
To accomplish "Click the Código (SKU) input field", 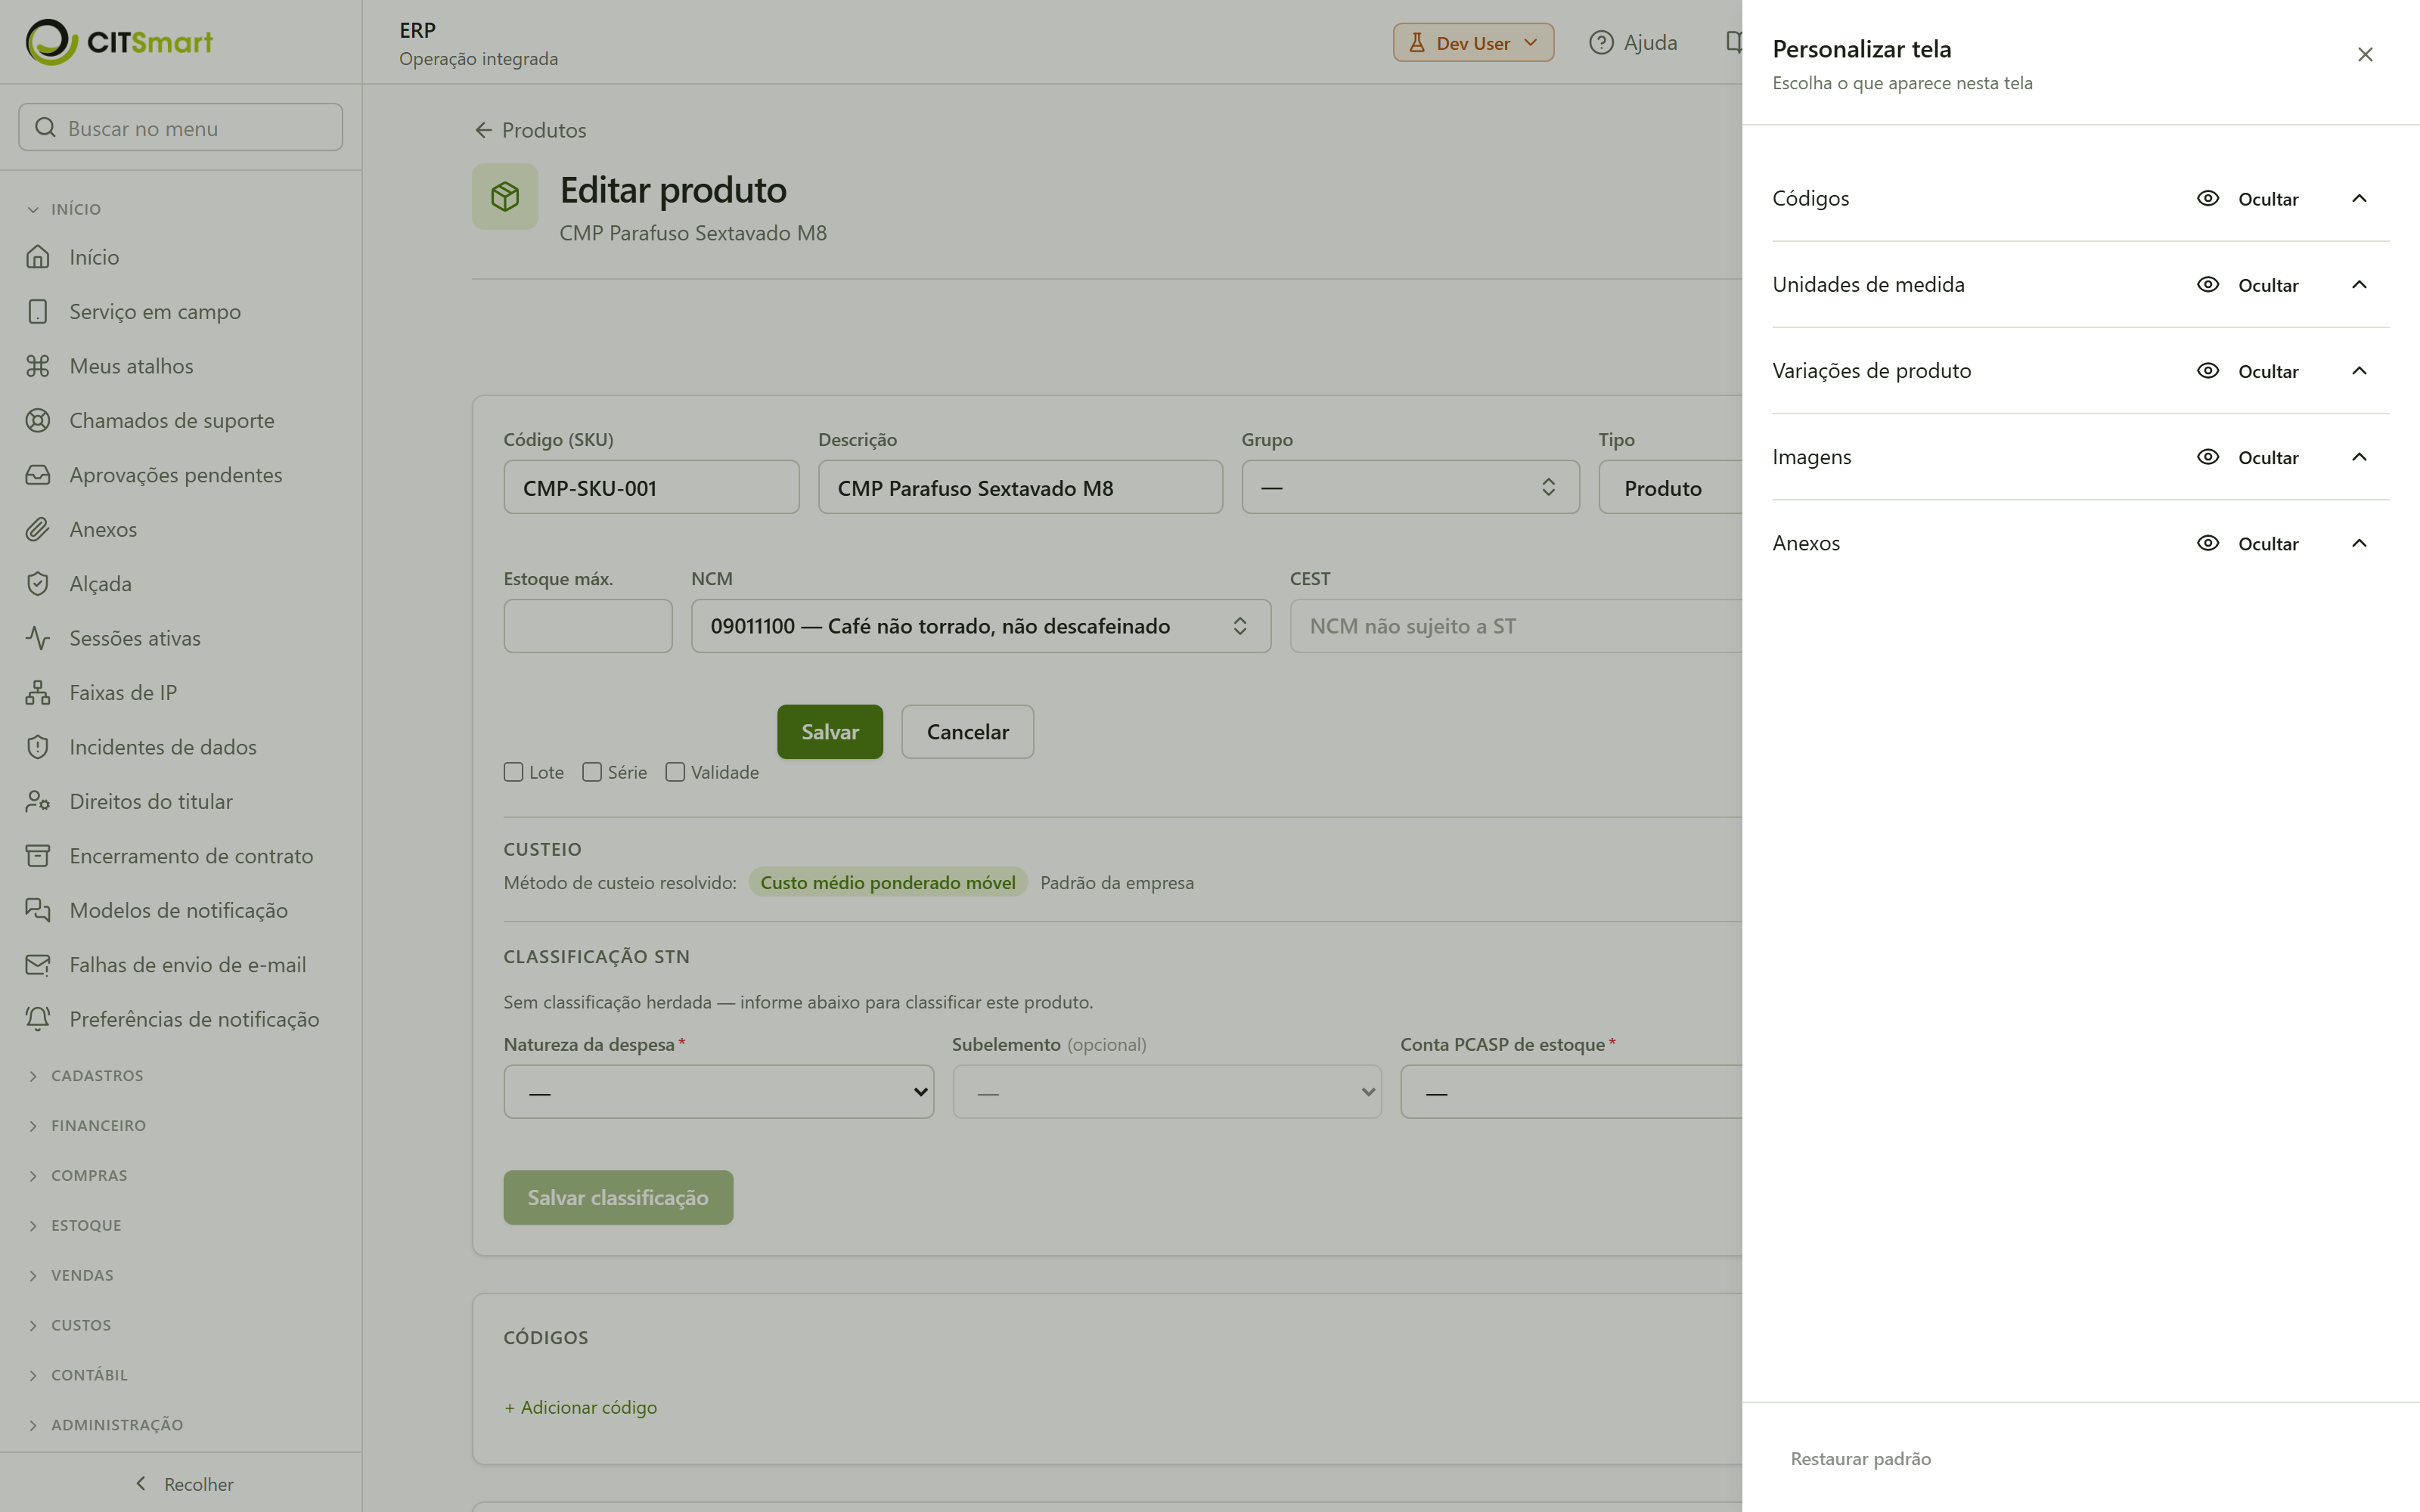I will pos(651,487).
